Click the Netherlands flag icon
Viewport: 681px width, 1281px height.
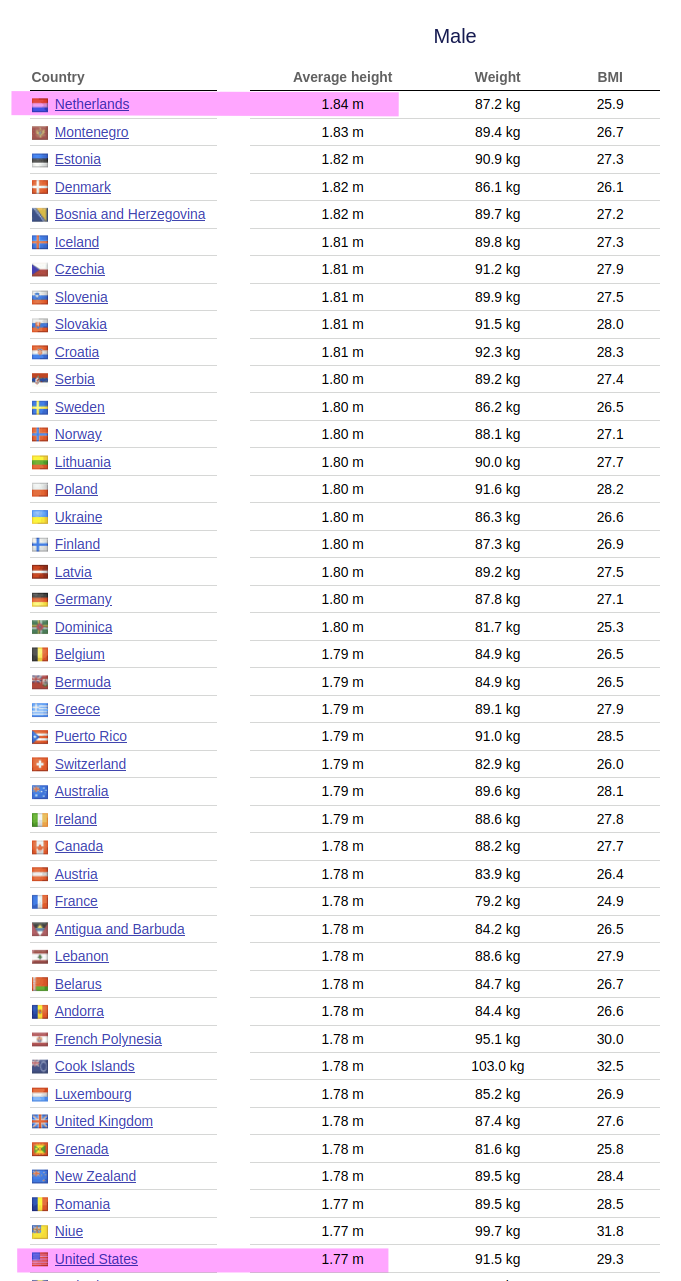pos(40,105)
